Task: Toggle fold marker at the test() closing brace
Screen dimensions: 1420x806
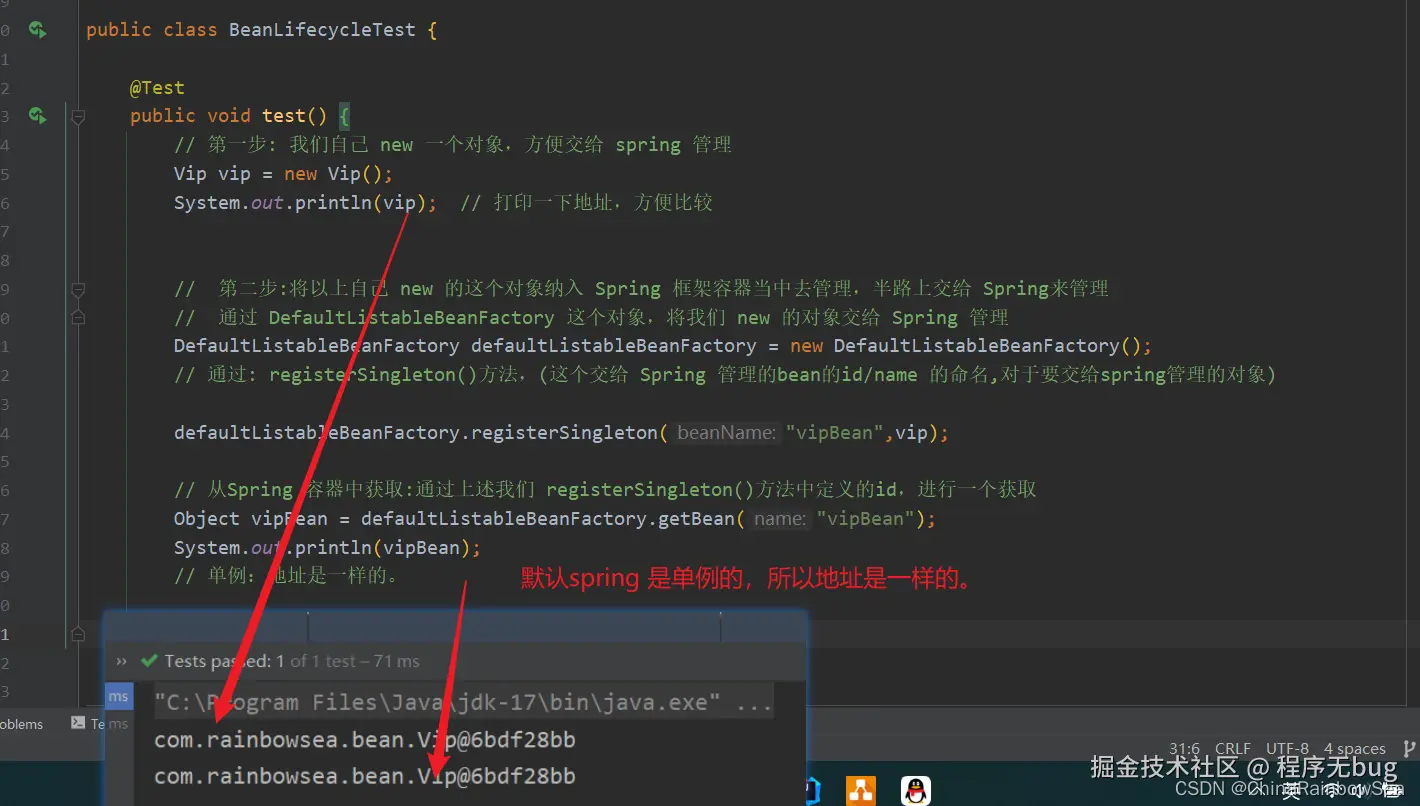Action: pyautogui.click(x=78, y=634)
